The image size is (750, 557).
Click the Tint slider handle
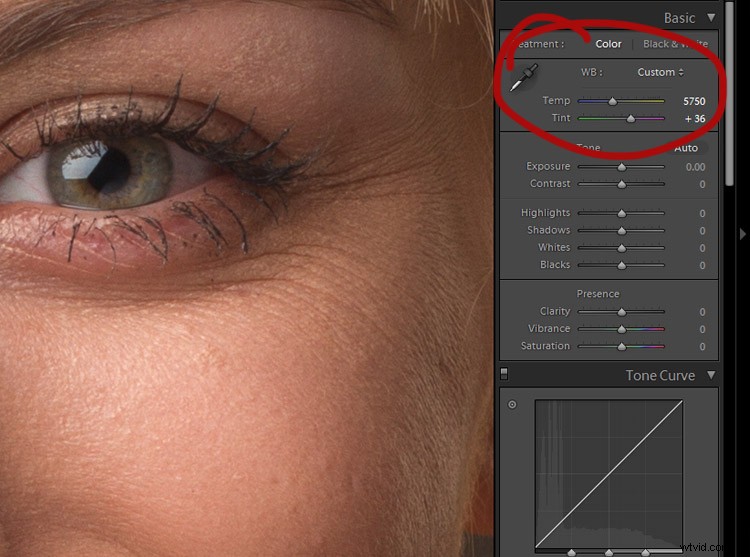(631, 118)
